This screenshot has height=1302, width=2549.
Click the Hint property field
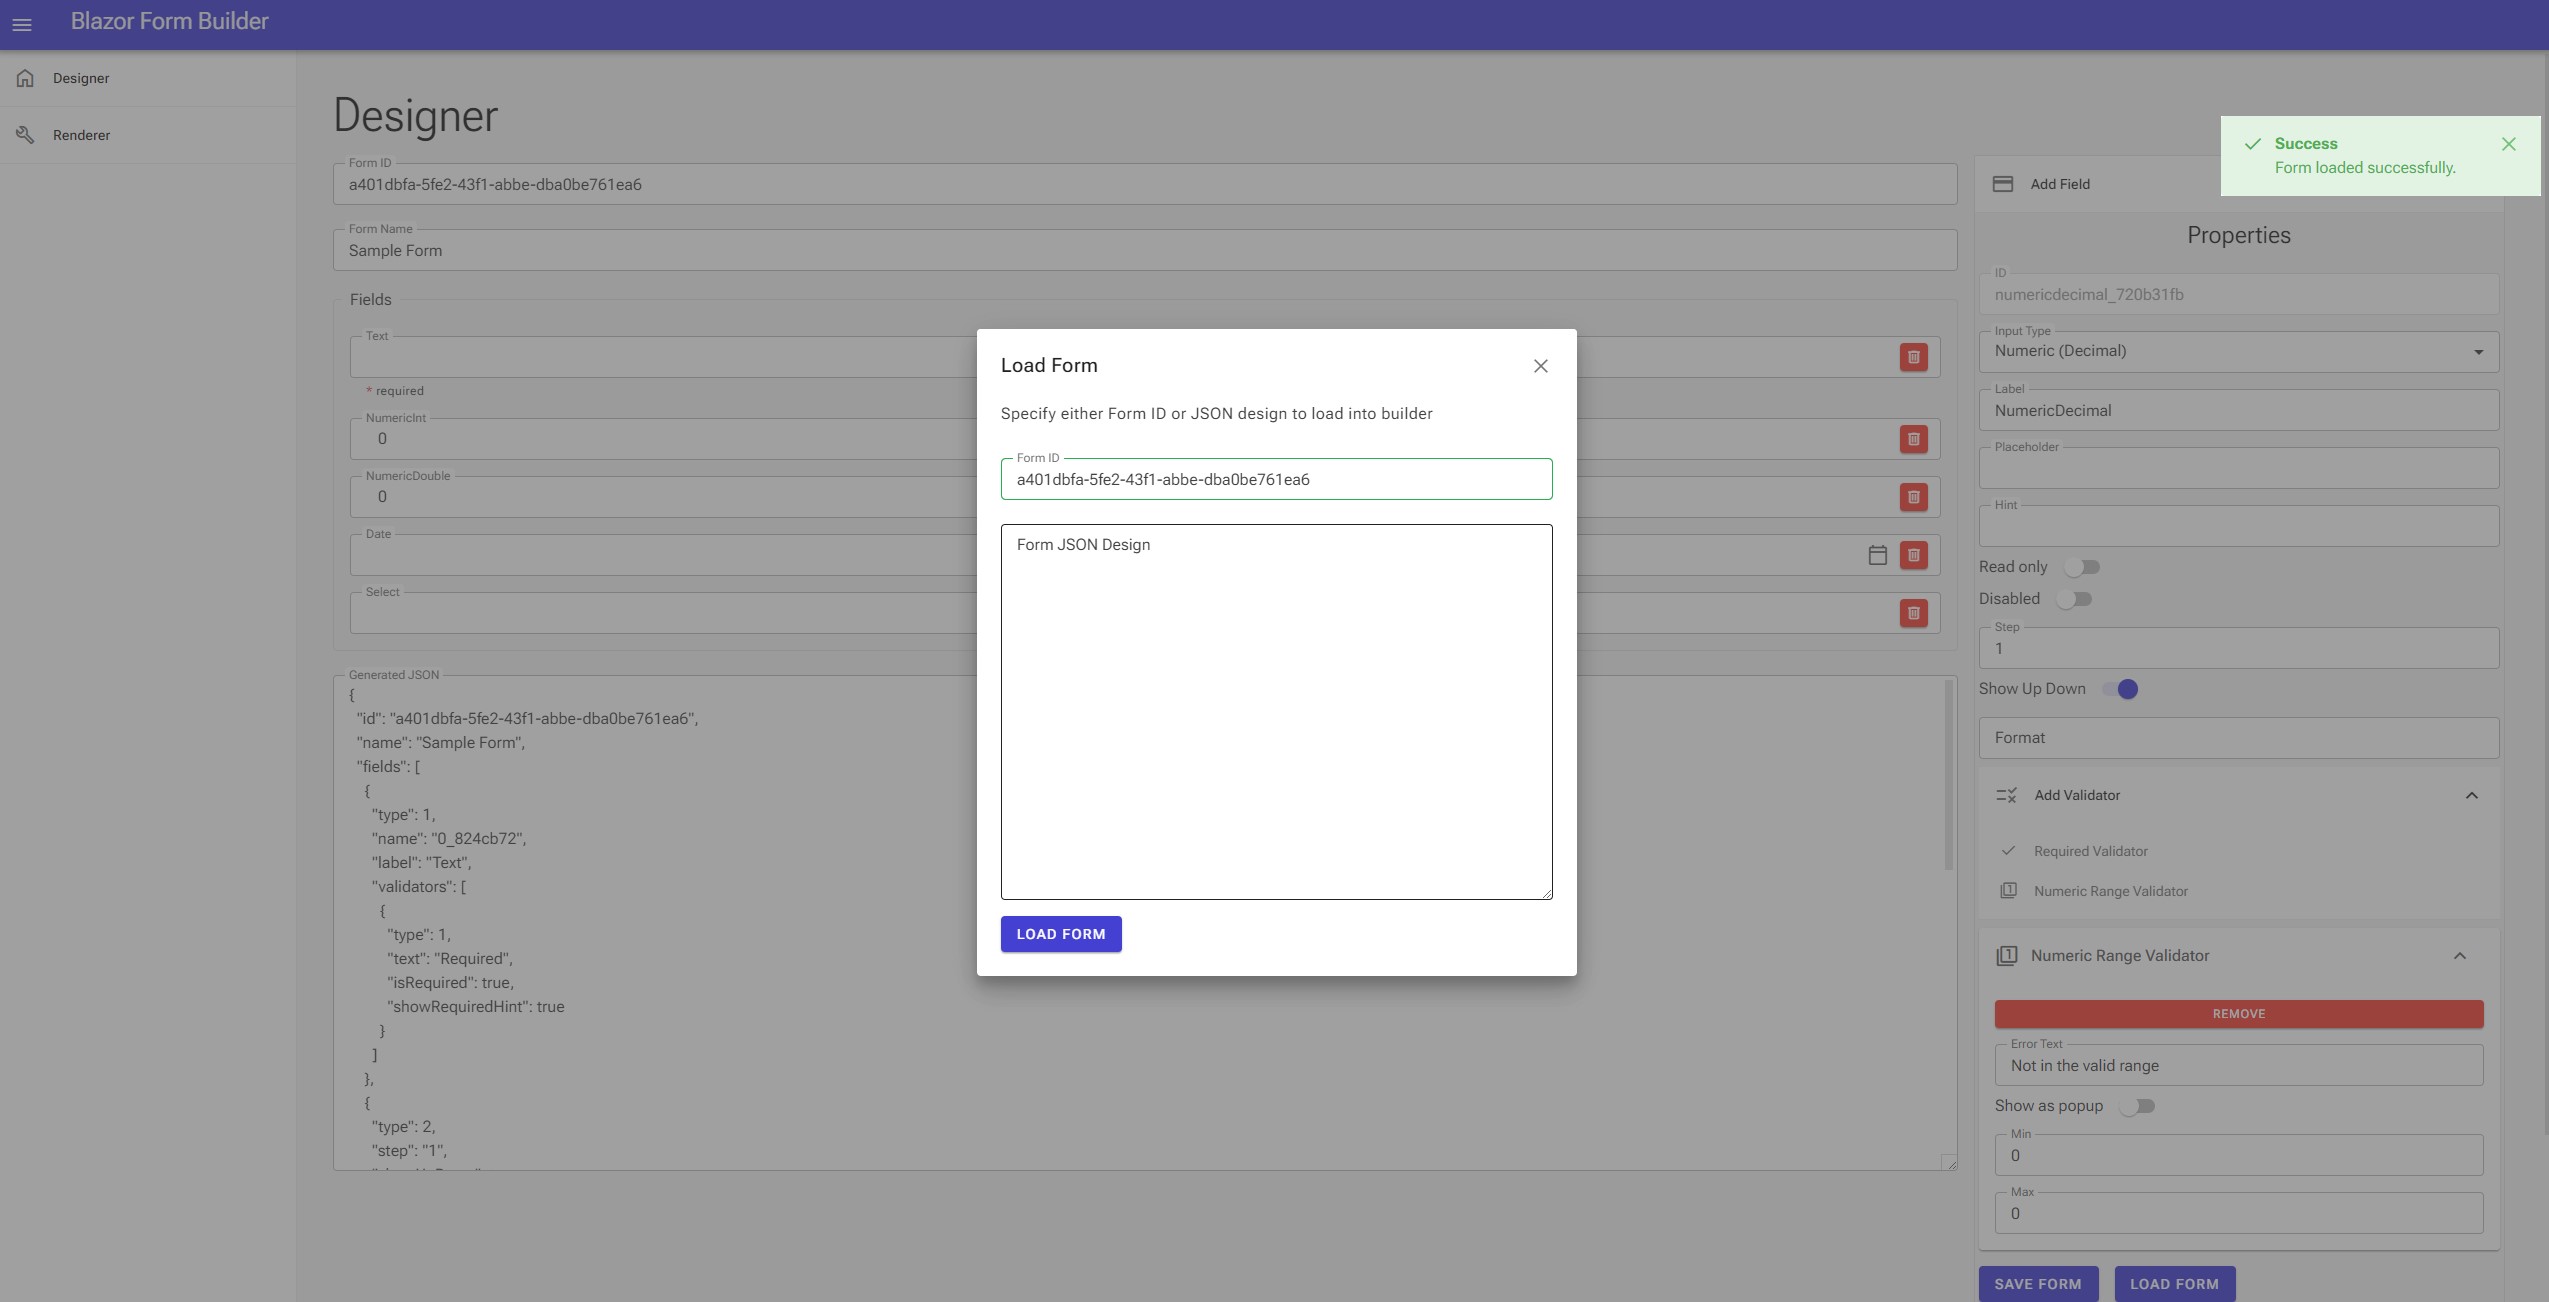[2238, 526]
